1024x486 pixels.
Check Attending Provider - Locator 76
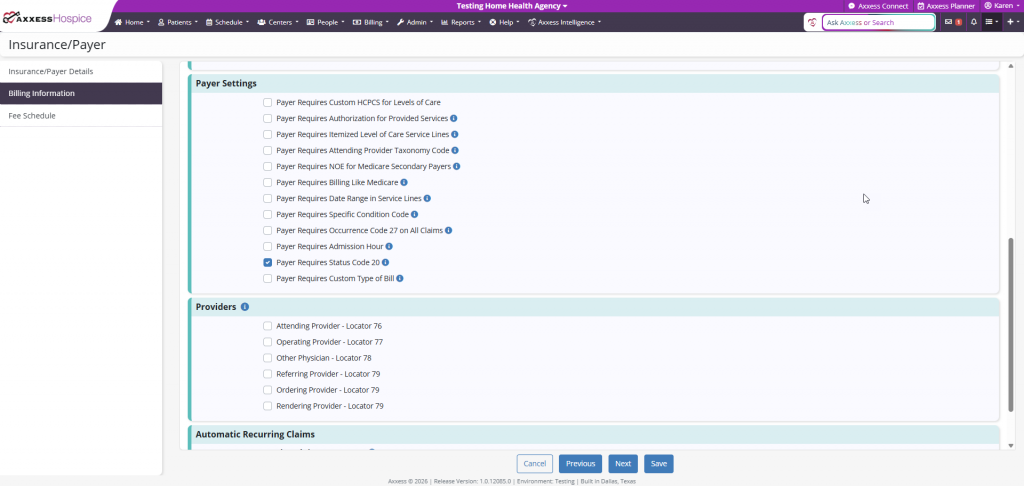[x=268, y=326]
